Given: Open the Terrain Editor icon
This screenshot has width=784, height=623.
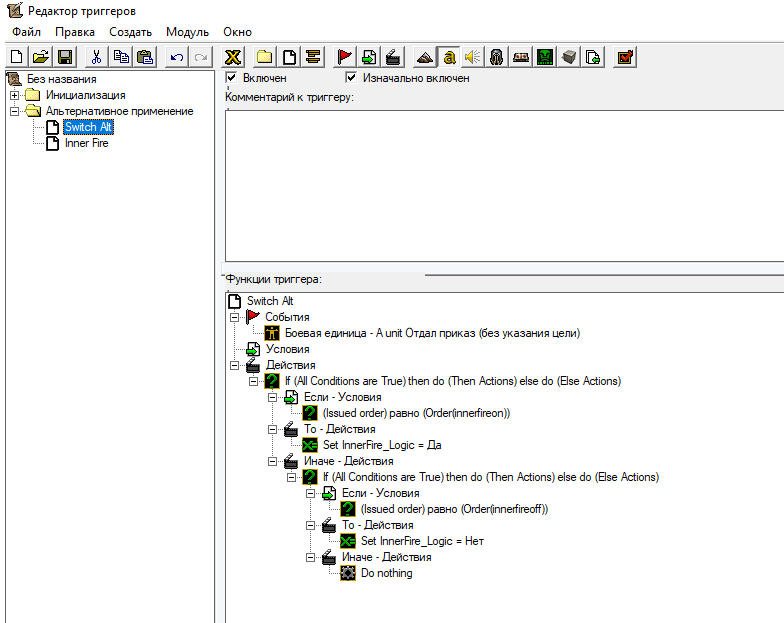Looking at the screenshot, I should (424, 57).
